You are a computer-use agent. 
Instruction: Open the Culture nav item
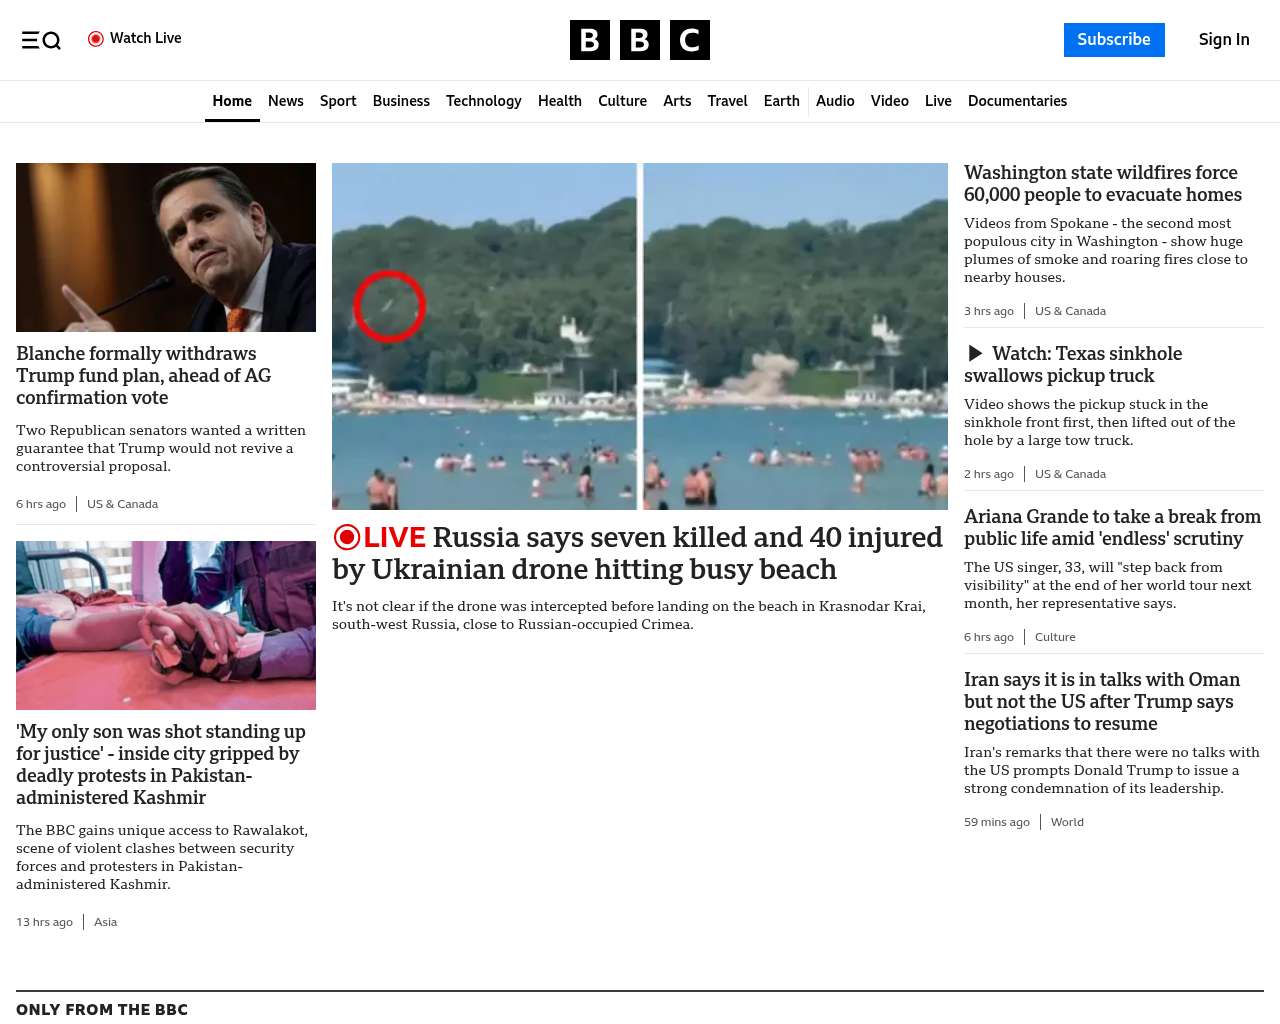pyautogui.click(x=622, y=101)
